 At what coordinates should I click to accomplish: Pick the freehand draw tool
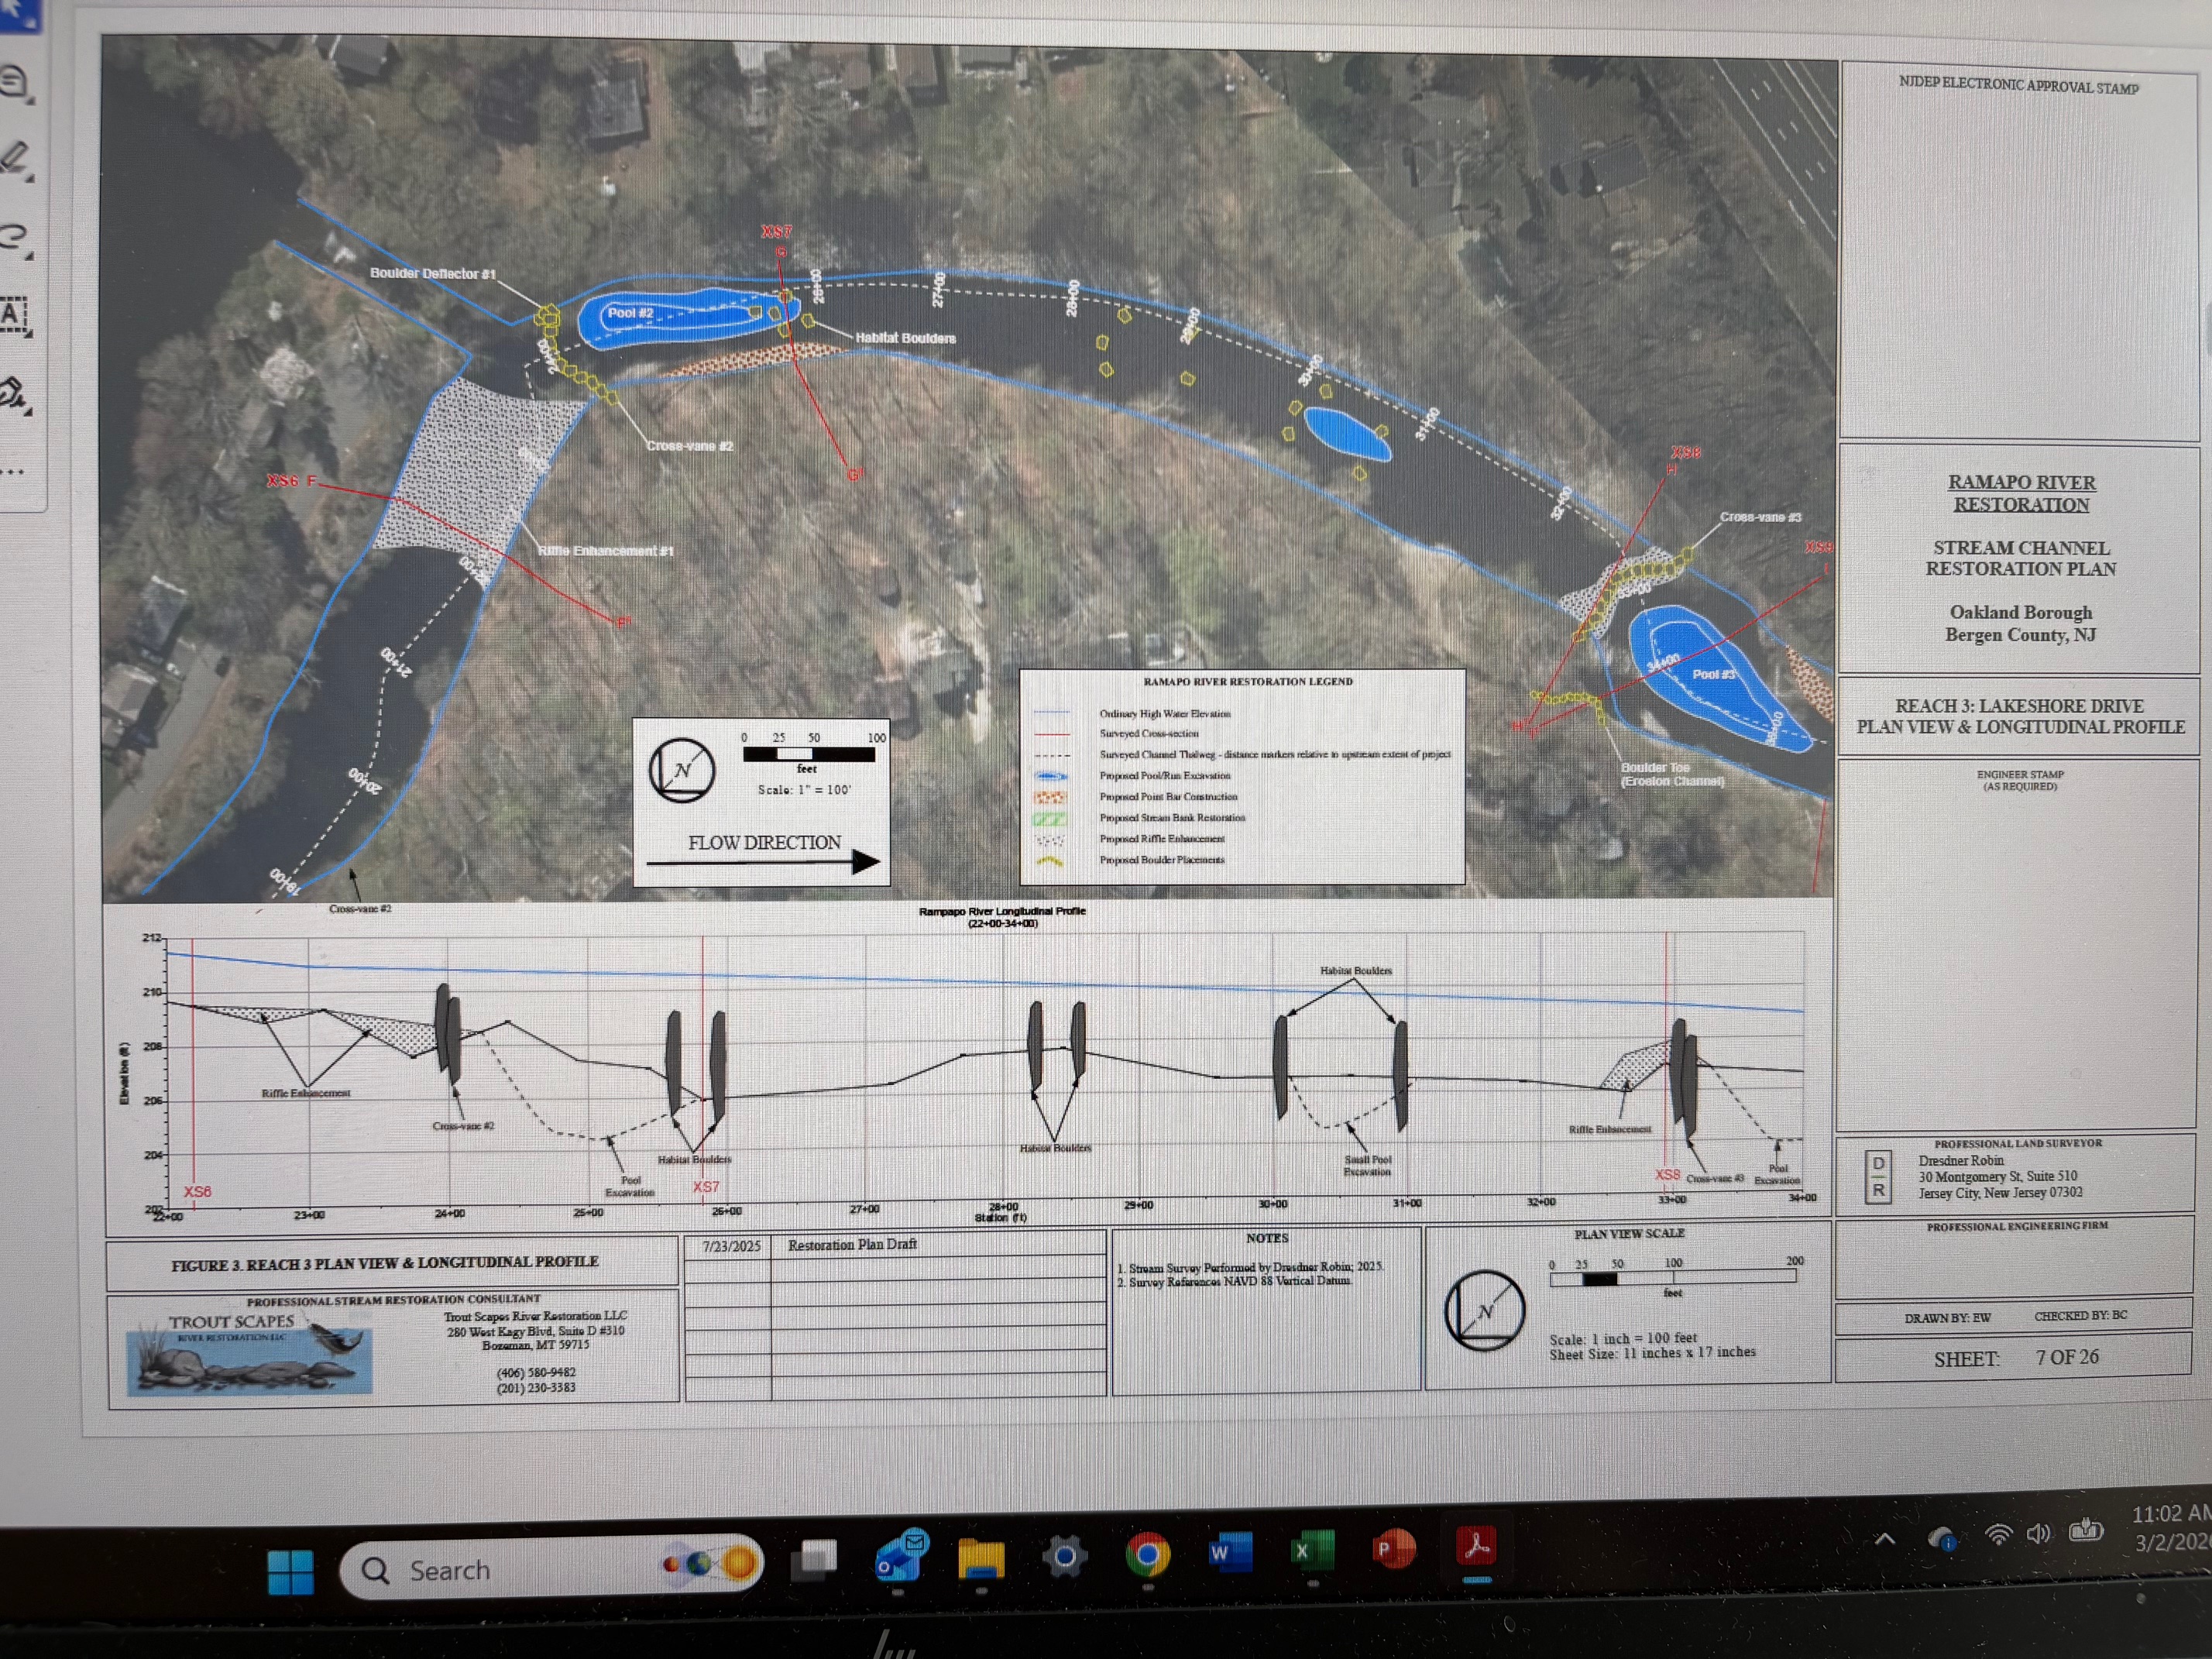click(x=14, y=237)
